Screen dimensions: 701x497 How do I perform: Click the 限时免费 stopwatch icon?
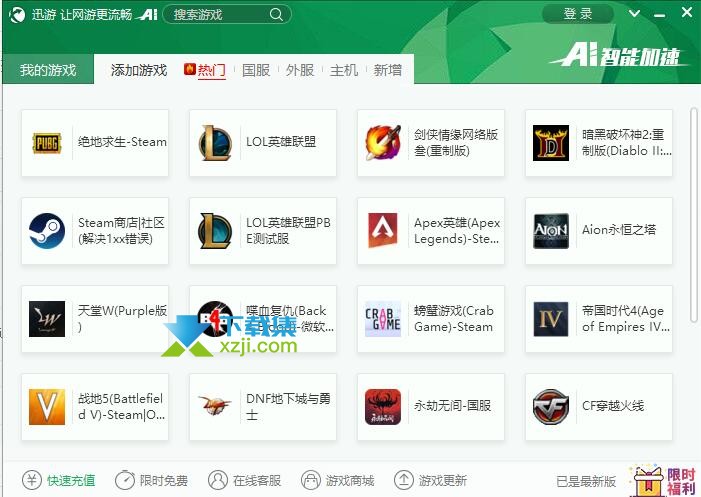tap(125, 480)
